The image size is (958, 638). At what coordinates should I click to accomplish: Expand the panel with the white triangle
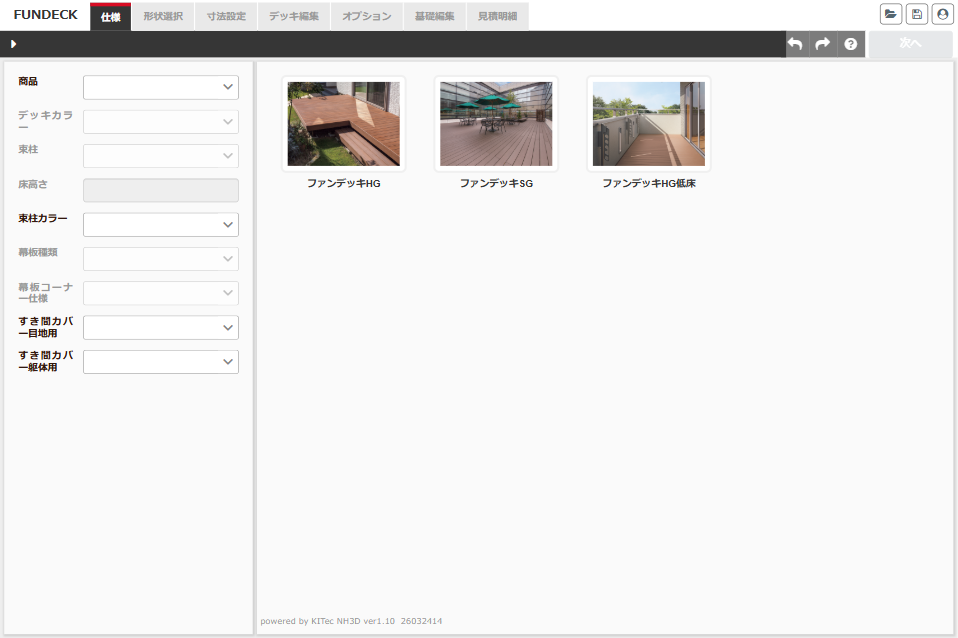pos(13,44)
